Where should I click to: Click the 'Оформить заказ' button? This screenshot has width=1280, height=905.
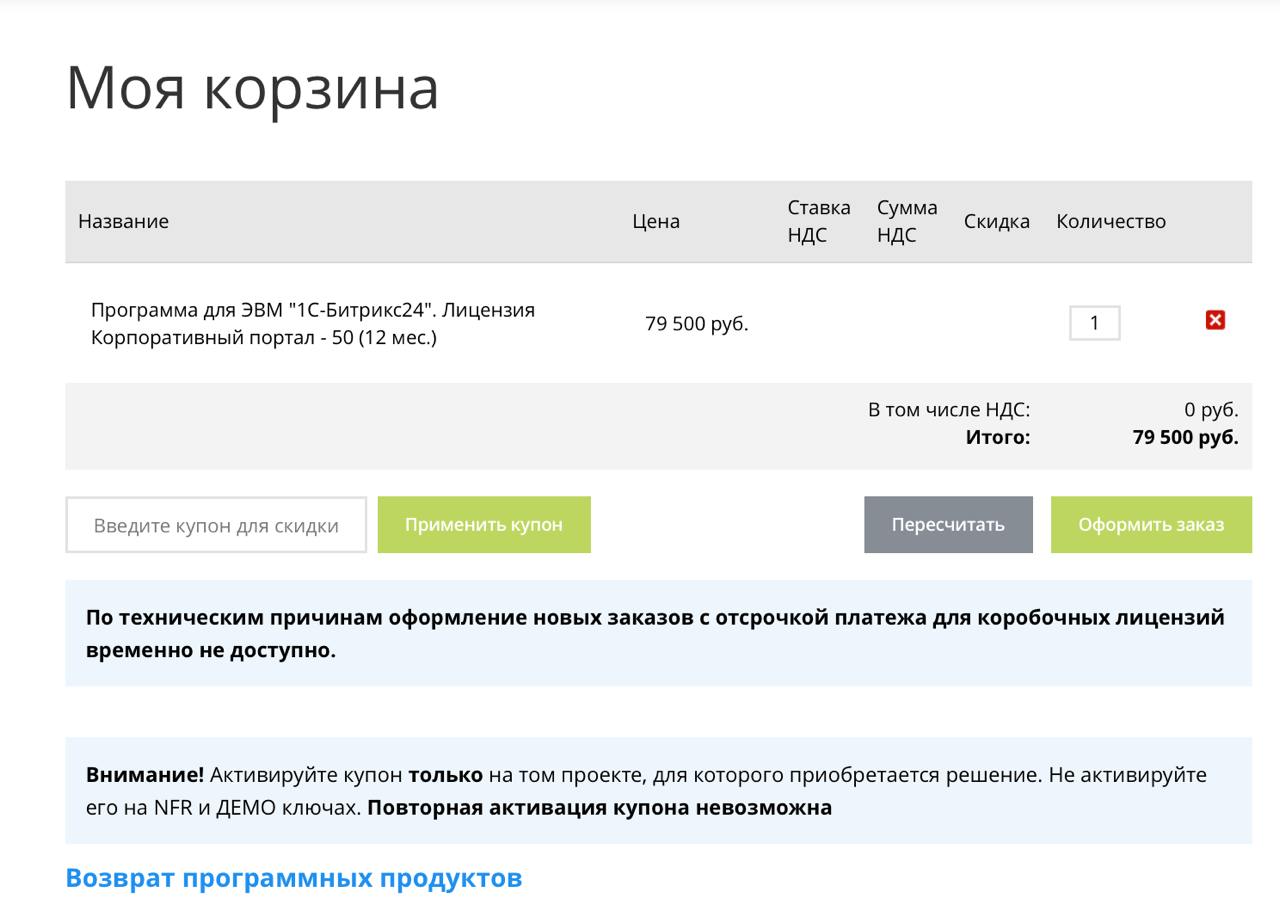[1151, 525]
